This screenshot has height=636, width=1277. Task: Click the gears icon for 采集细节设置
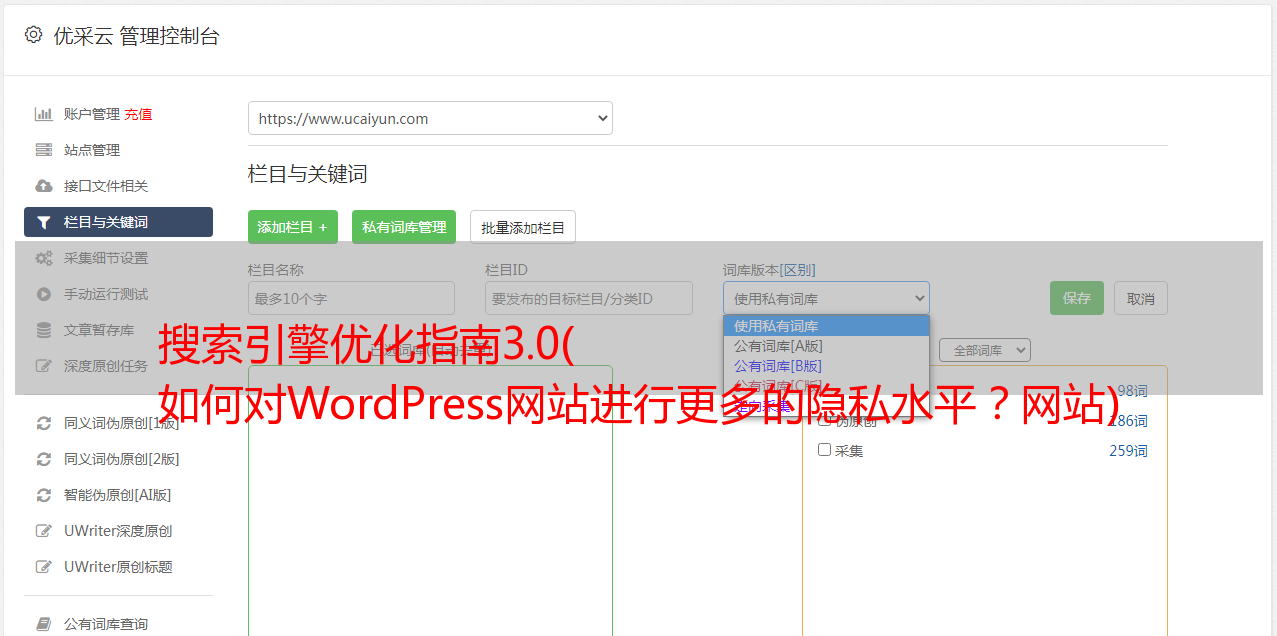coord(43,258)
